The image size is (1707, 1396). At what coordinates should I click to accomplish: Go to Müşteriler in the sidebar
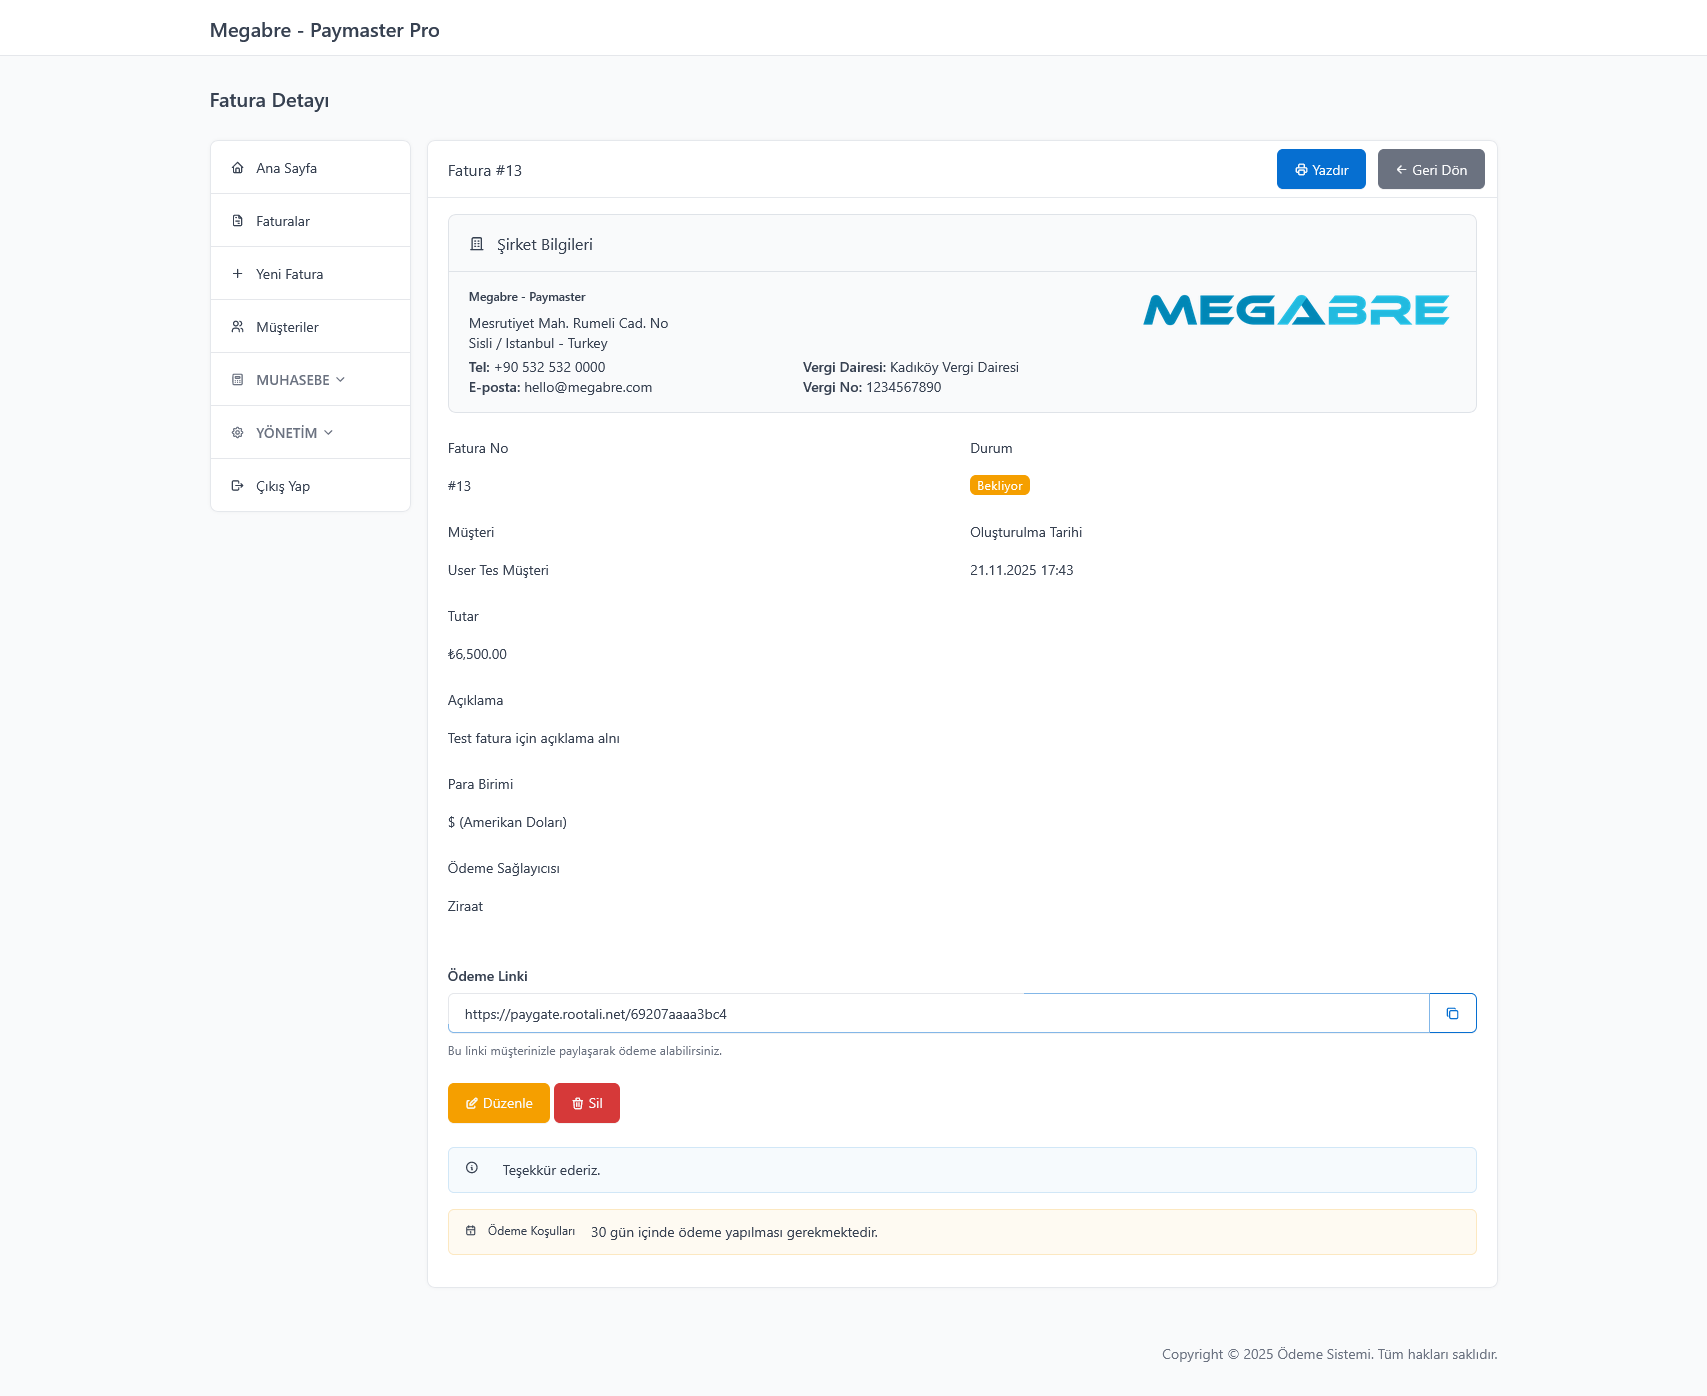click(x=287, y=327)
